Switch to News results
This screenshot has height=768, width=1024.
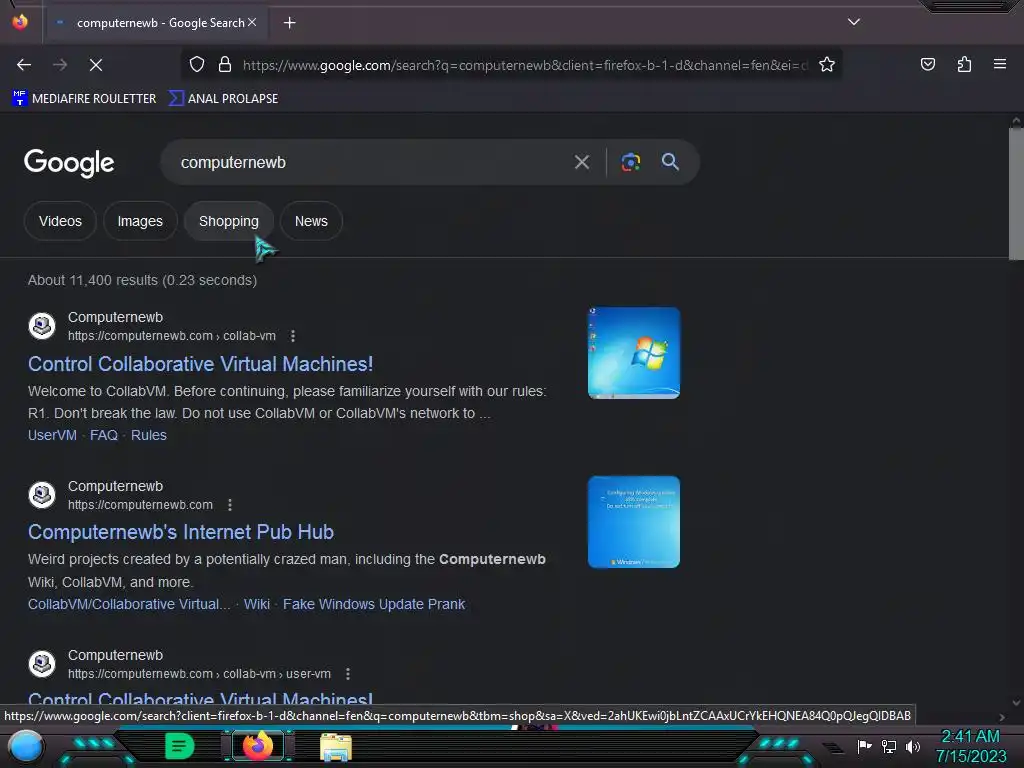coord(311,221)
